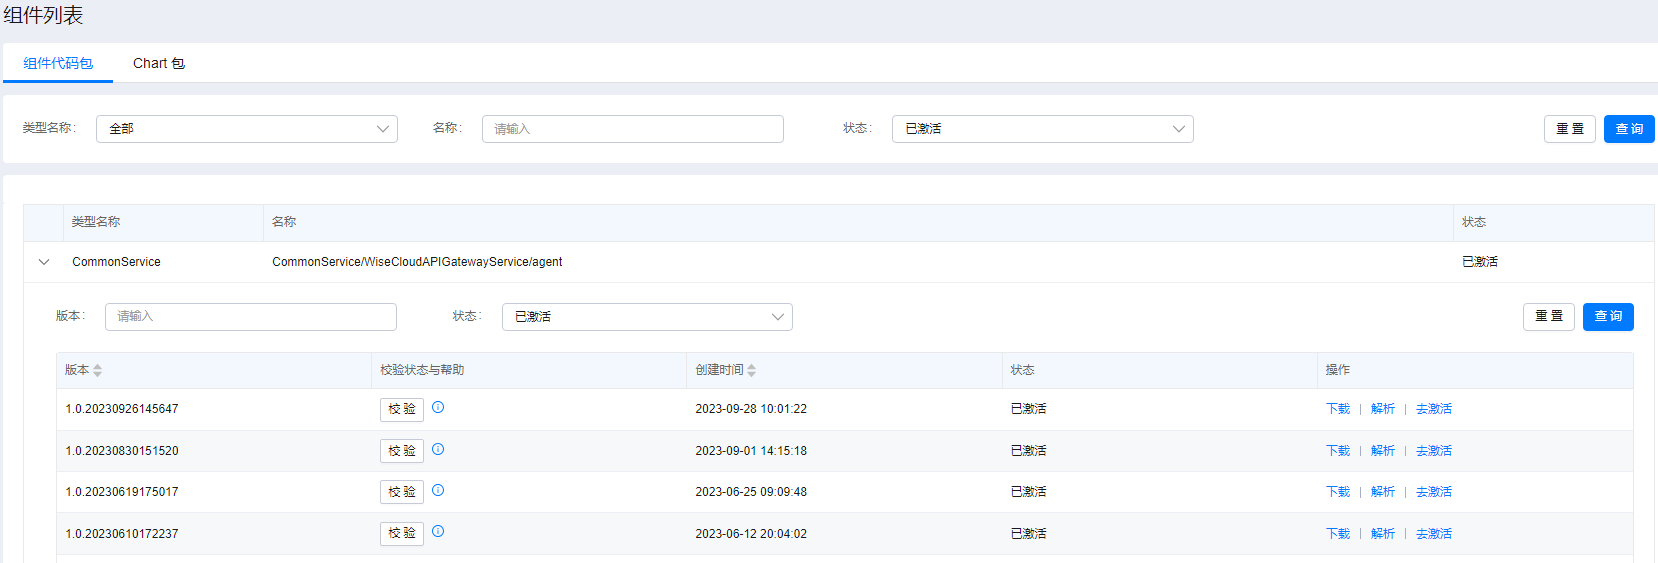Image resolution: width=1658 pixels, height=563 pixels.
Task: Open the version 状态 filter dropdown
Action: [x=647, y=317]
